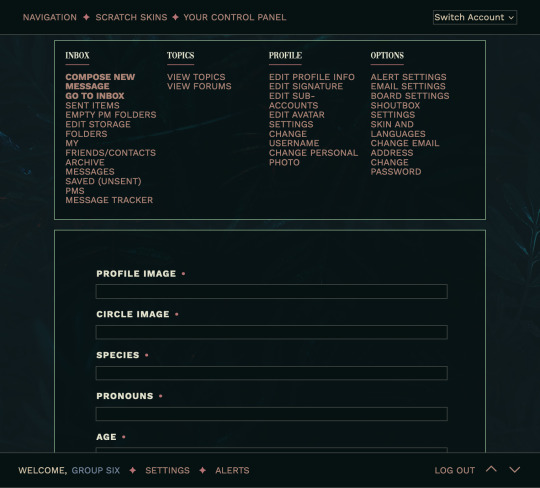Screen dimensions: 540x488
Task: Click the Age field label
Action: (x=106, y=437)
